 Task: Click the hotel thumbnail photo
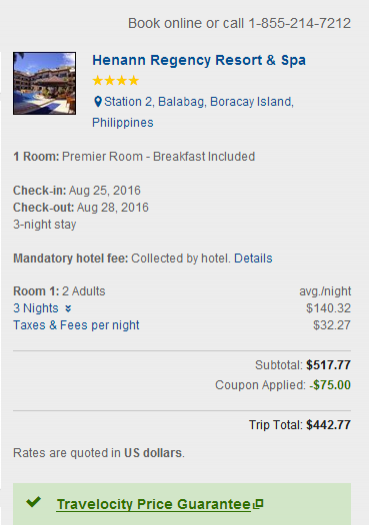coord(45,83)
